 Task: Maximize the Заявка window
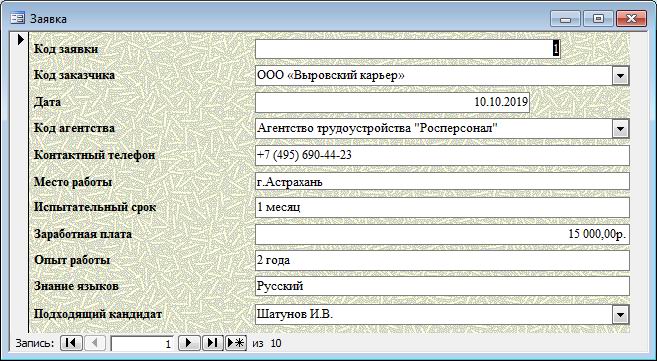point(598,18)
